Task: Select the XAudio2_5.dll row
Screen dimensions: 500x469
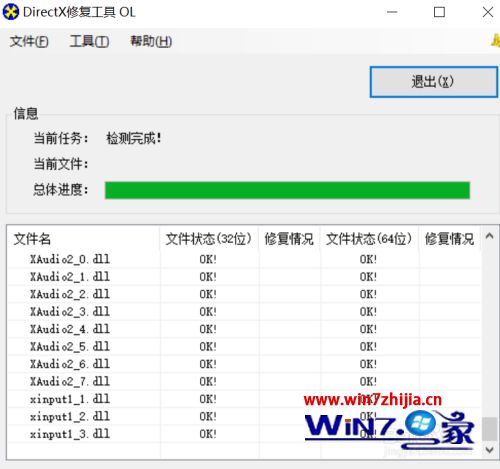Action: pos(244,346)
